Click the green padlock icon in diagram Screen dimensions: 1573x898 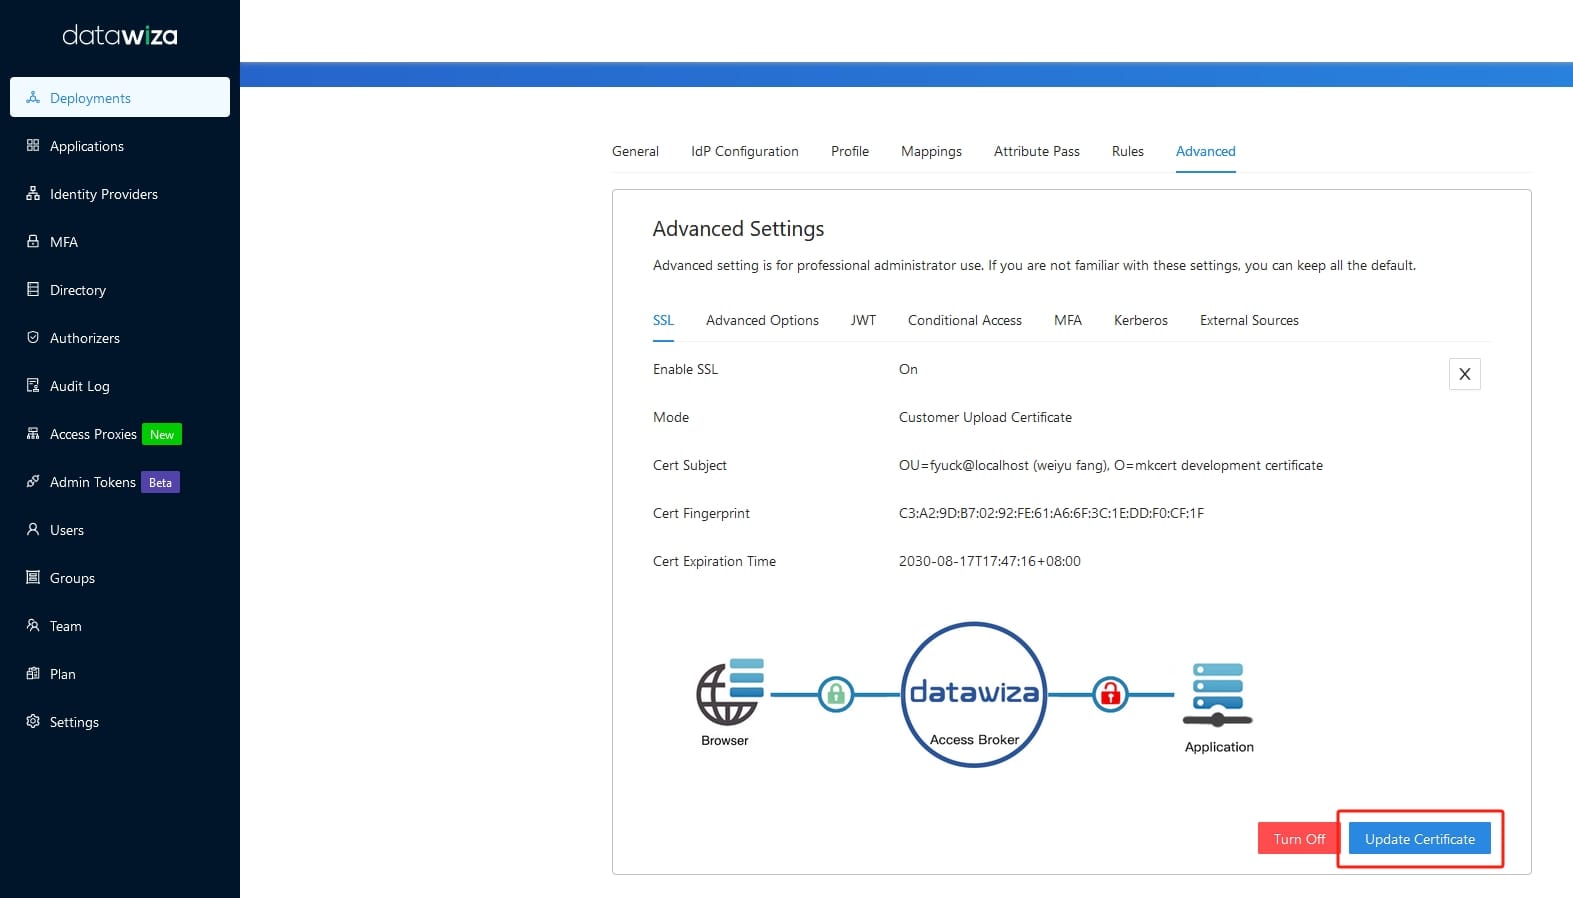pyautogui.click(x=836, y=694)
